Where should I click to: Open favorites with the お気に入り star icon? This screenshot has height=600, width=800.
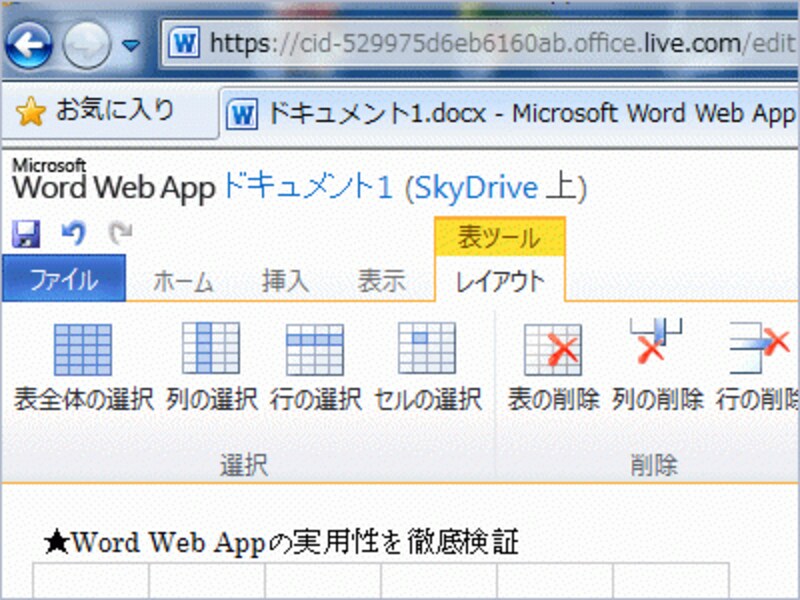pyautogui.click(x=32, y=113)
